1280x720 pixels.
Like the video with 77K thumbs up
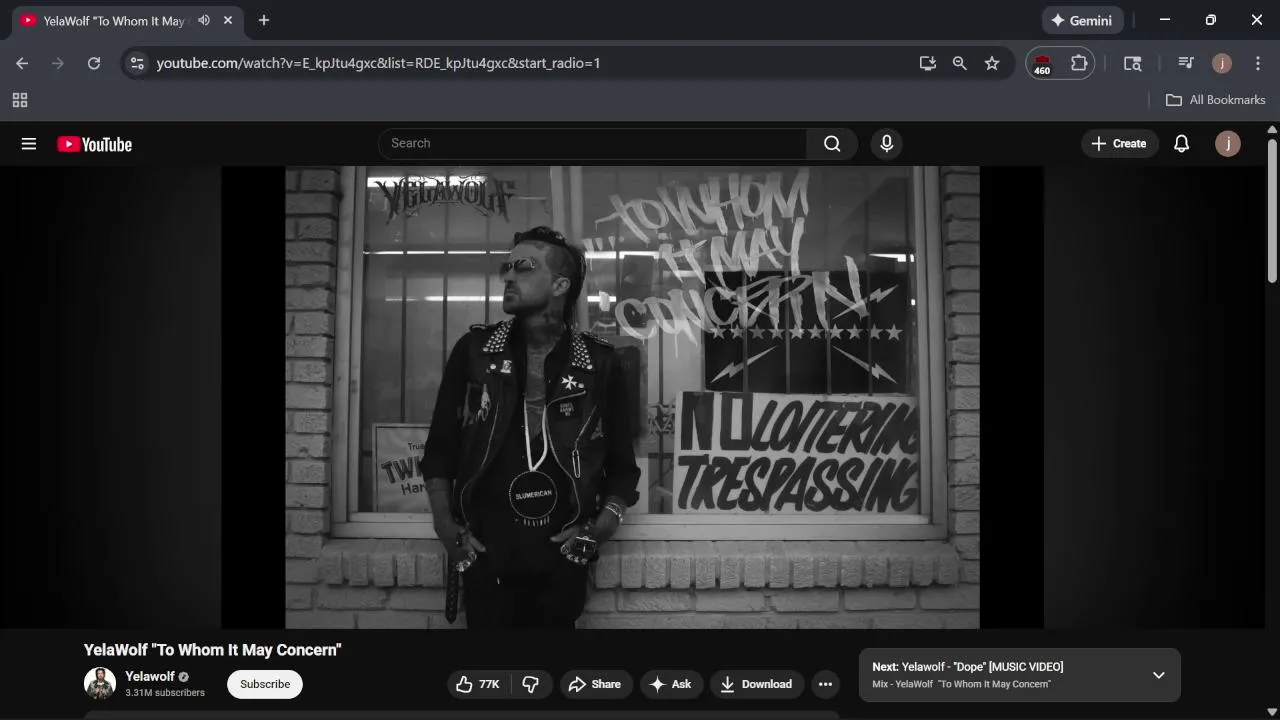tap(478, 684)
